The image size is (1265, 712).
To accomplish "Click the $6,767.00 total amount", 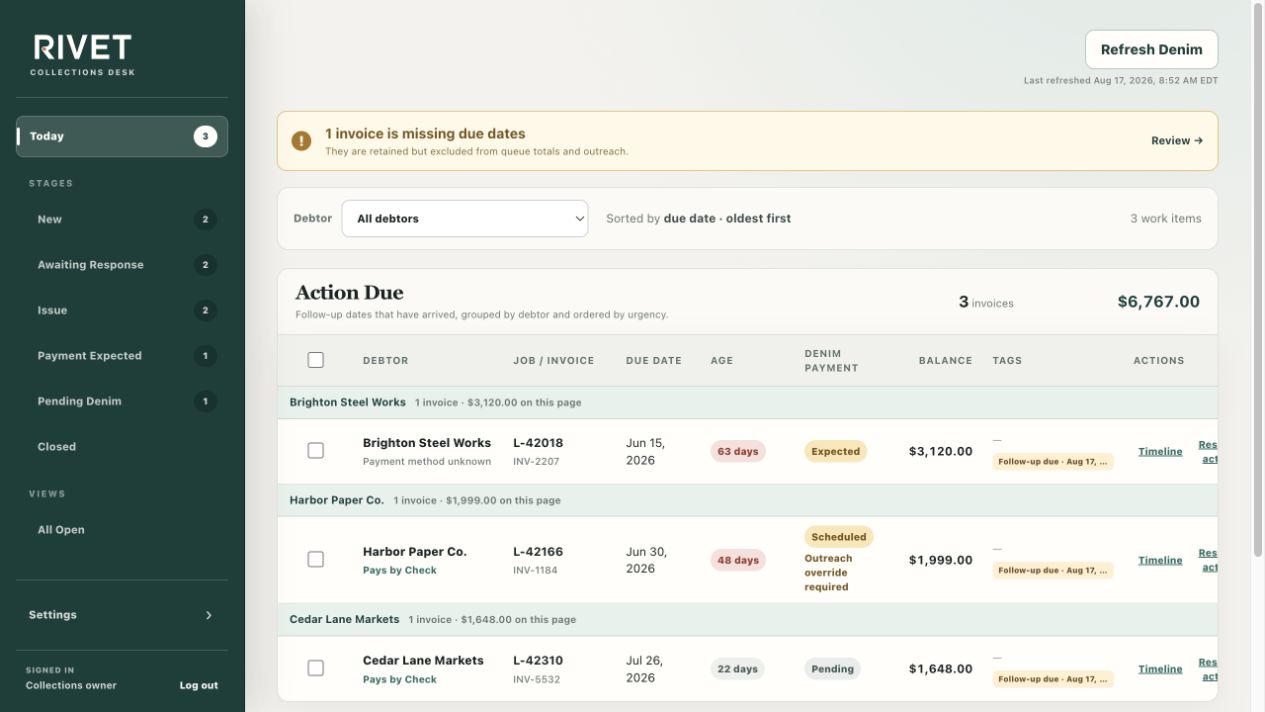I will click(x=1158, y=302).
